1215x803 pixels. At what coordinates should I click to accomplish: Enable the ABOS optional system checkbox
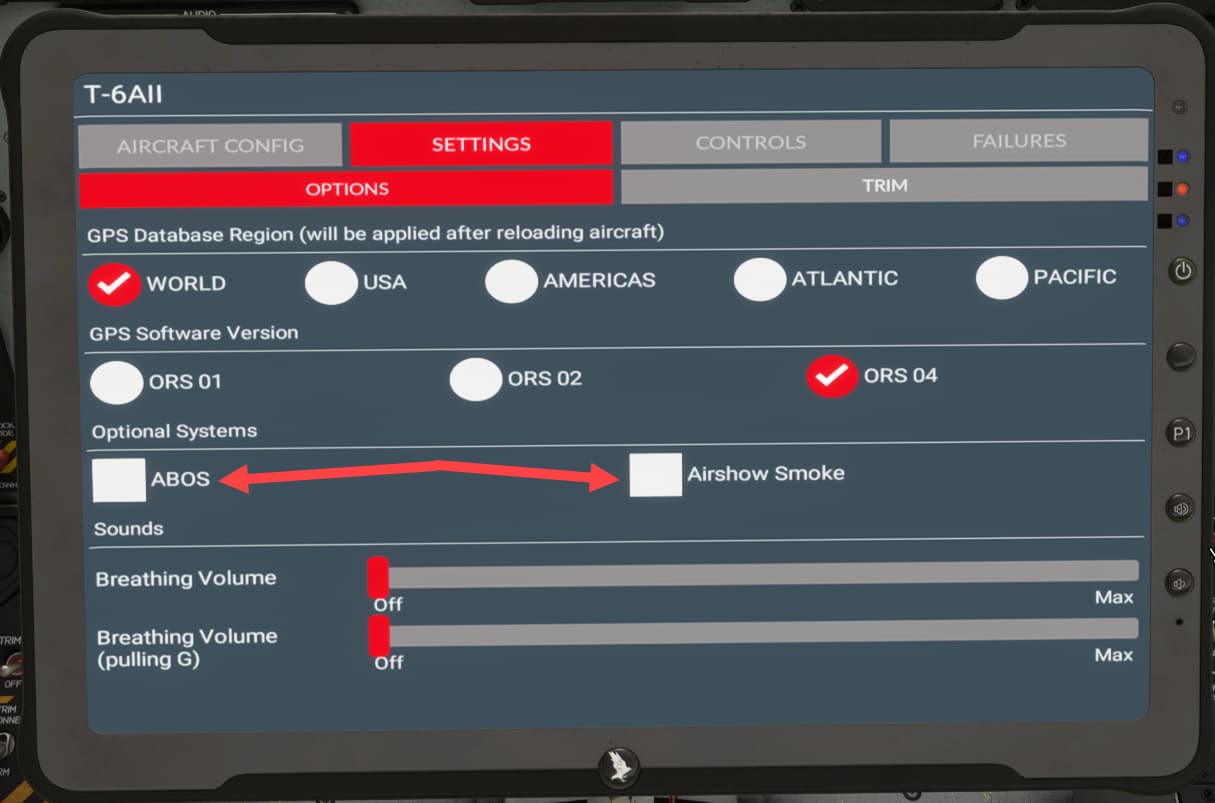(119, 479)
